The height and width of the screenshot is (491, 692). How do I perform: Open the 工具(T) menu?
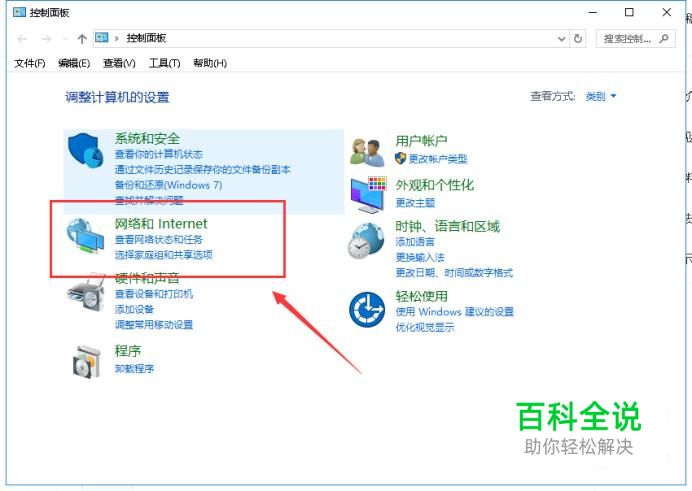[164, 63]
